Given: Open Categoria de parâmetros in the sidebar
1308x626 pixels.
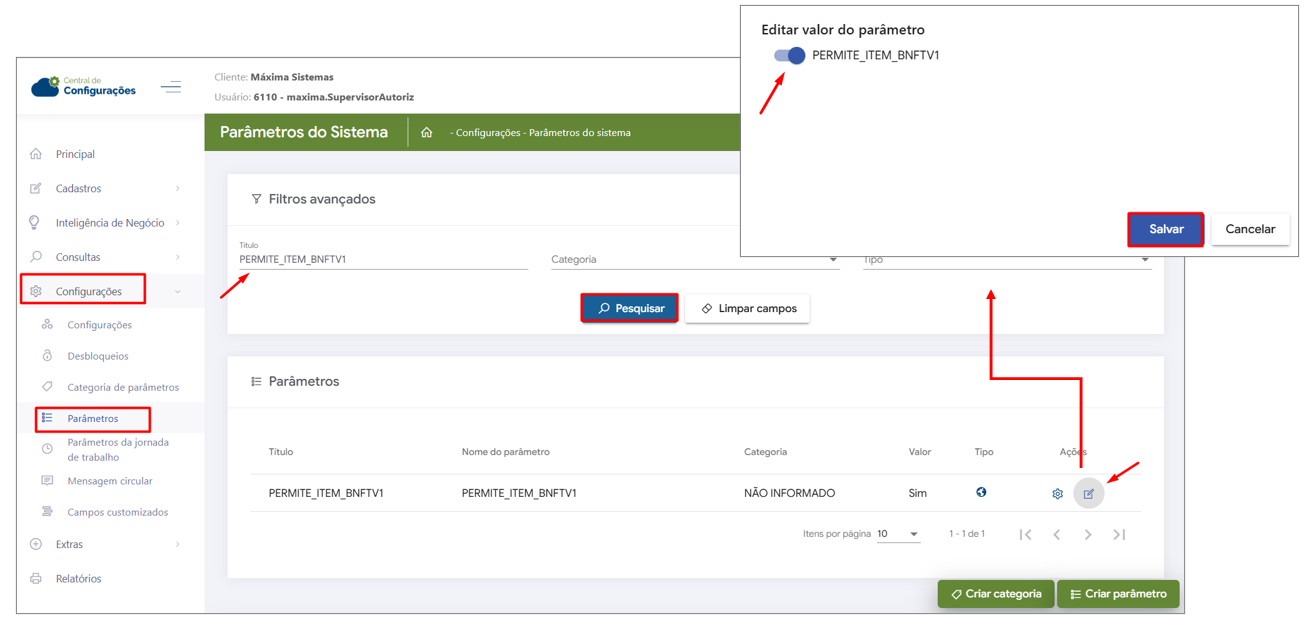Looking at the screenshot, I should click(123, 387).
